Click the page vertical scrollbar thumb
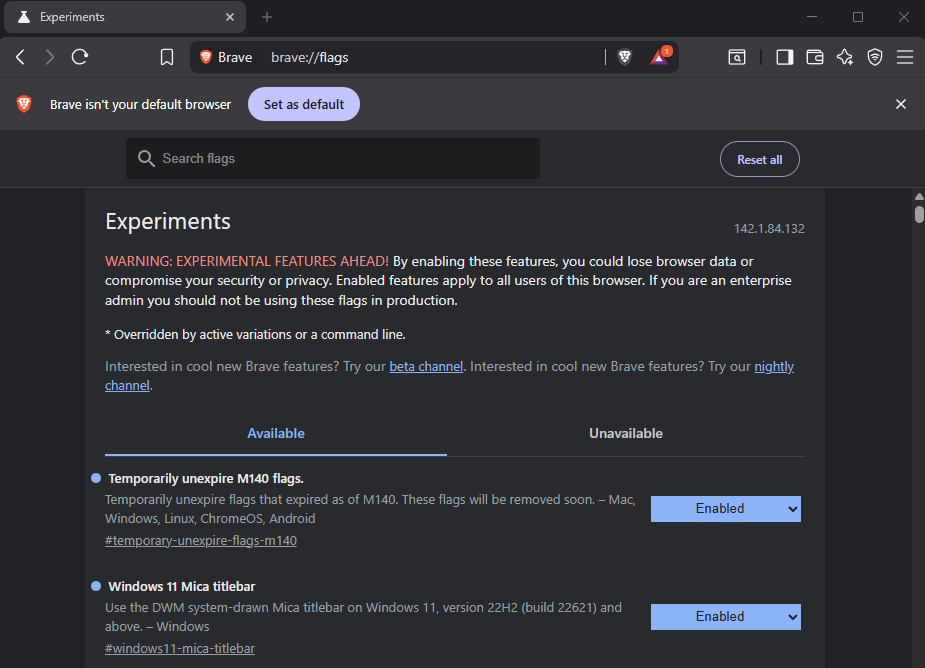The width and height of the screenshot is (925, 668). 919,214
